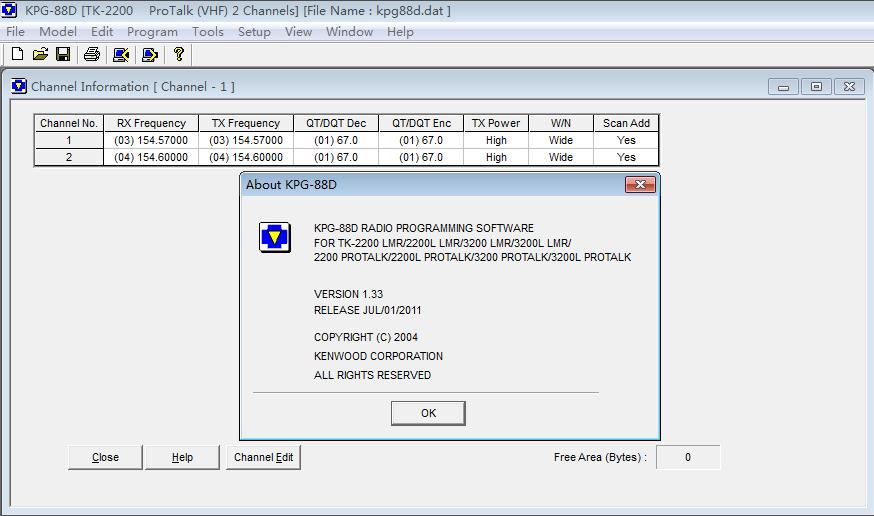Click the RX Frequency column header
Viewport: 874px width, 516px height.
(x=151, y=123)
